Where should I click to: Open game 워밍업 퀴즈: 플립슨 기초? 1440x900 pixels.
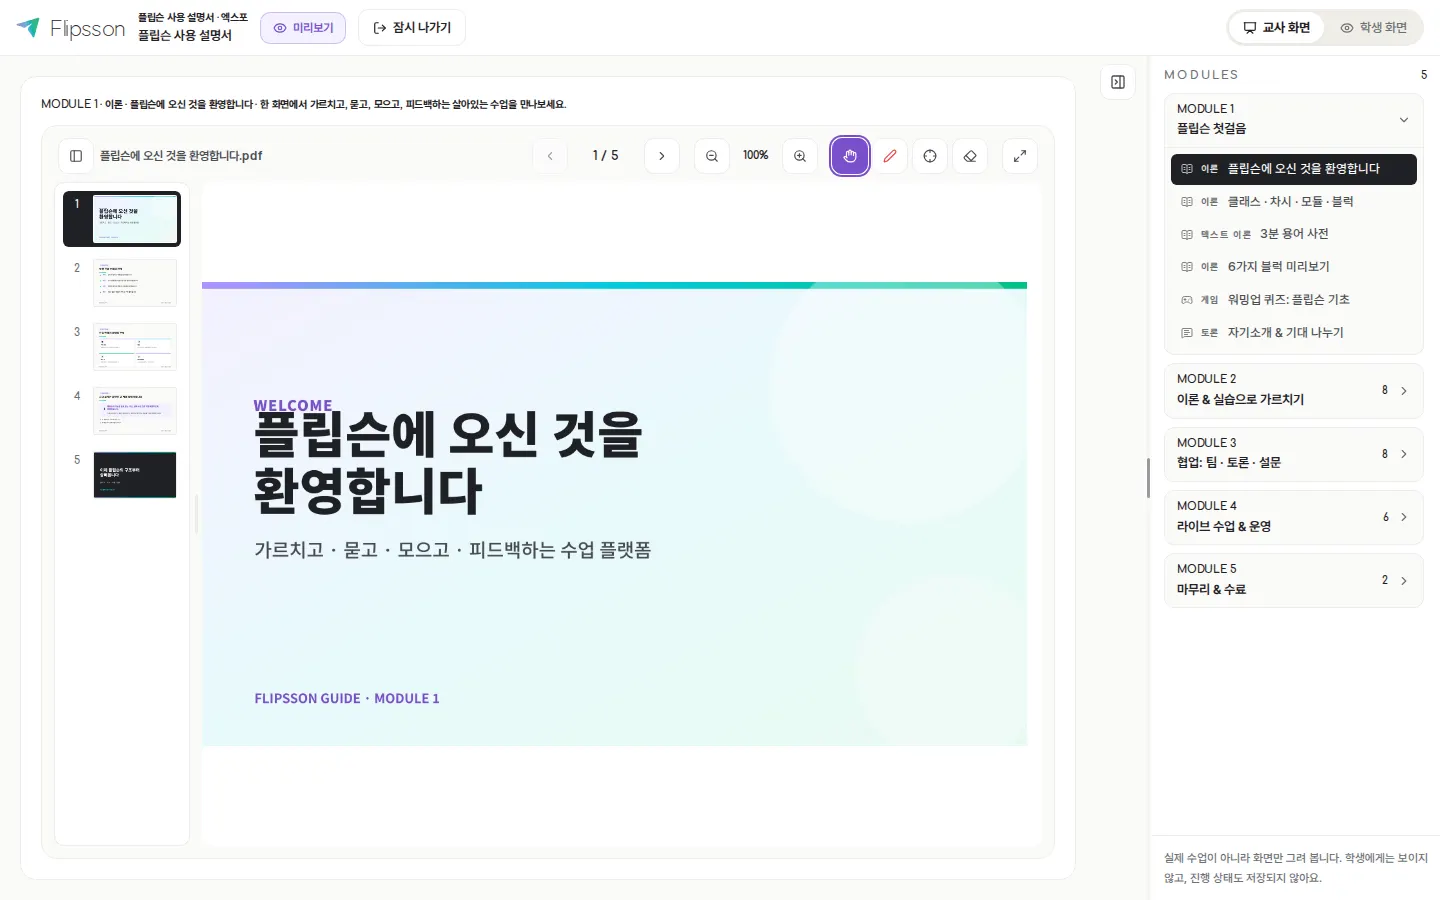tap(1293, 300)
